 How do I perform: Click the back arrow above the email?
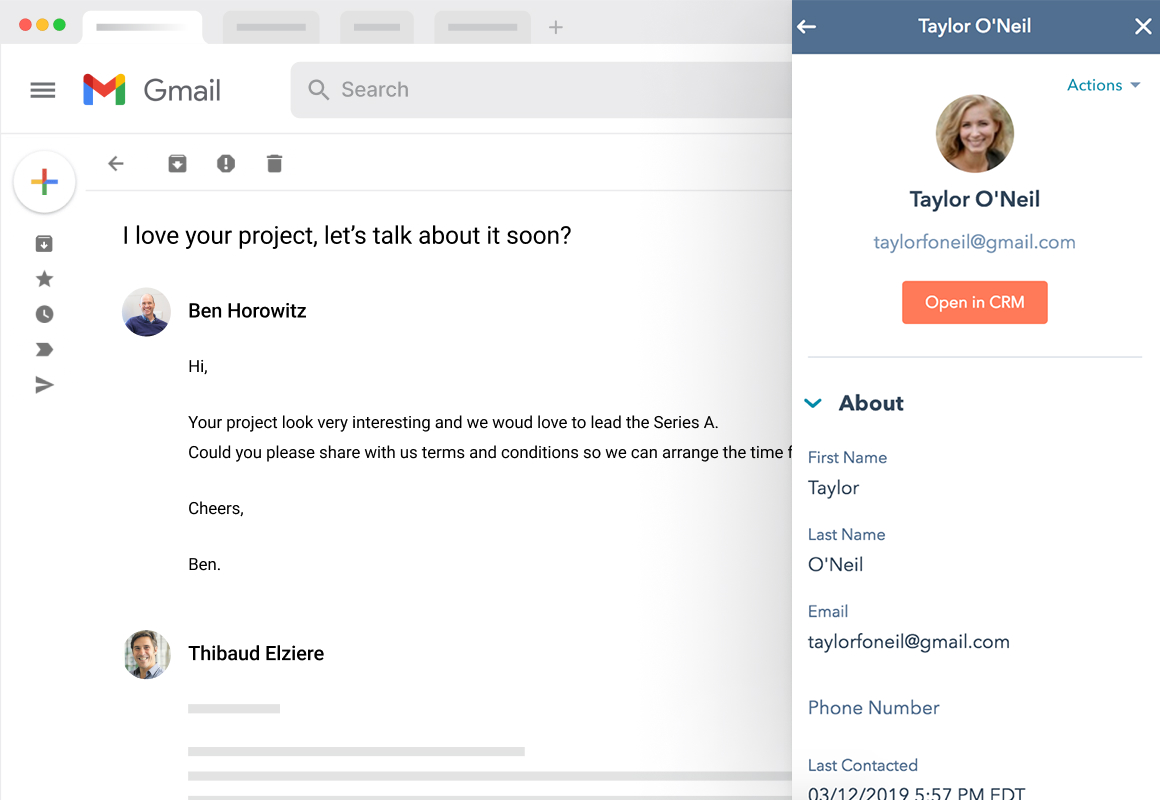pos(116,163)
